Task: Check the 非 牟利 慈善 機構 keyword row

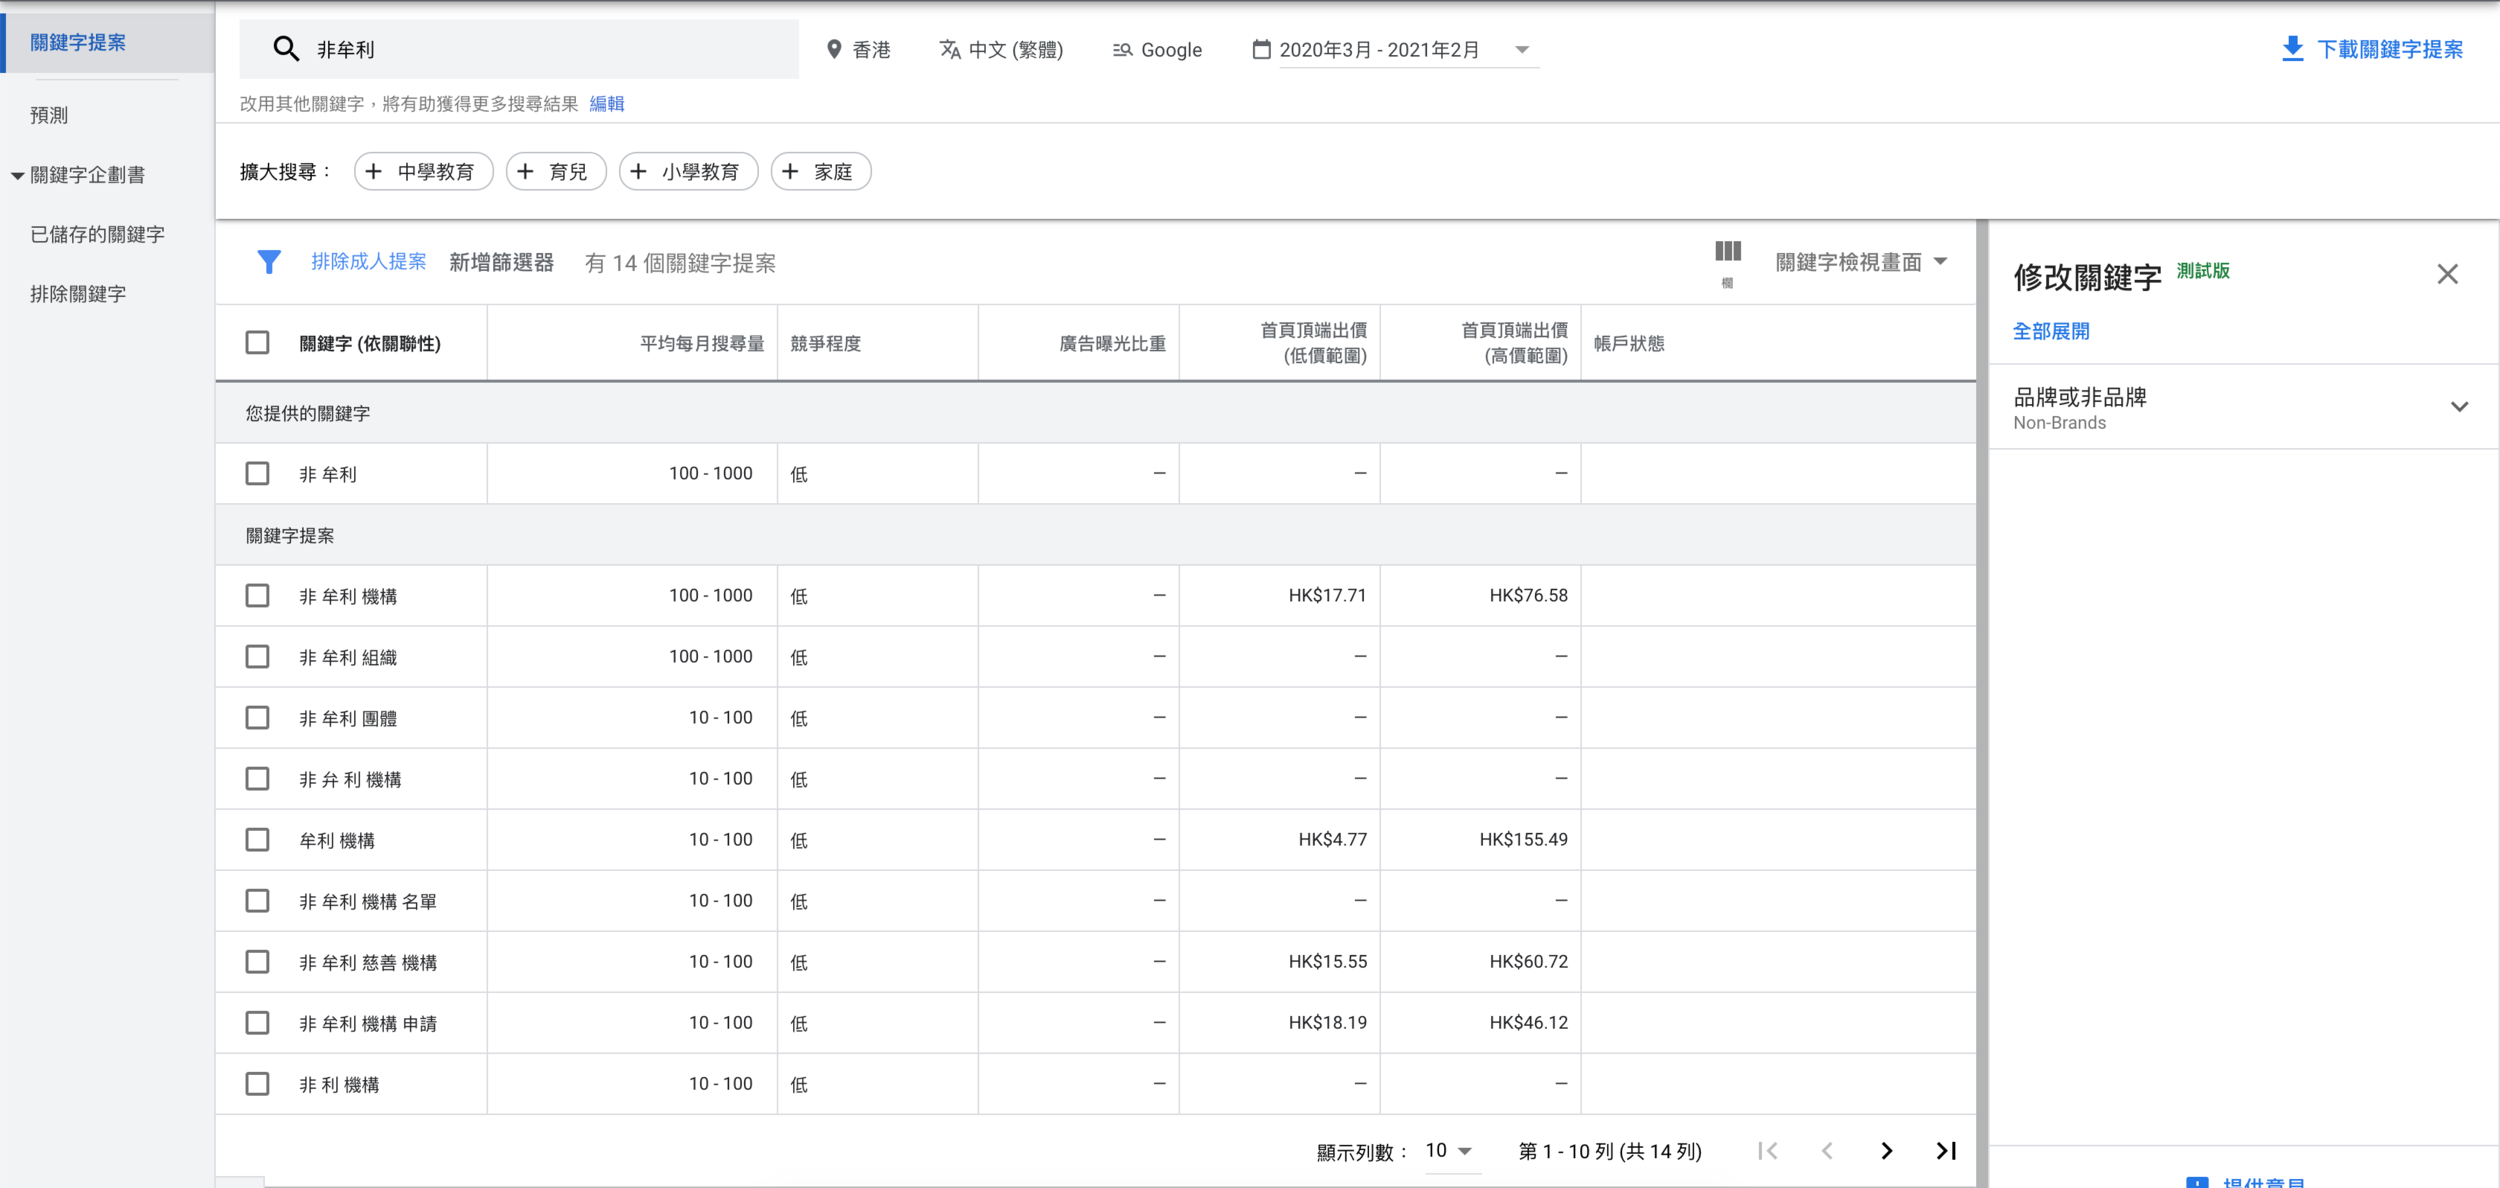Action: pyautogui.click(x=257, y=962)
